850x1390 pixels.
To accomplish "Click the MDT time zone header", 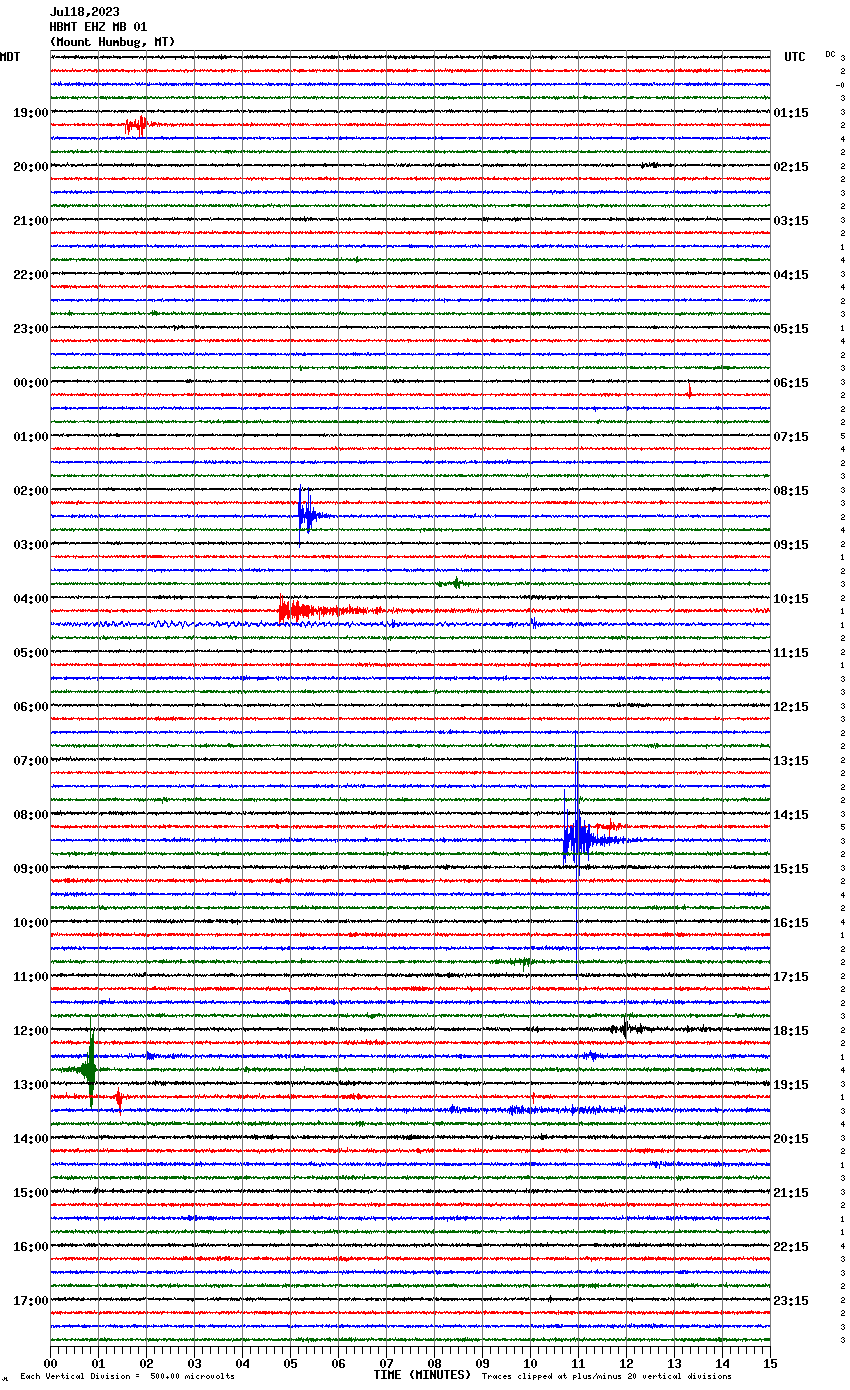I will (x=10, y=57).
